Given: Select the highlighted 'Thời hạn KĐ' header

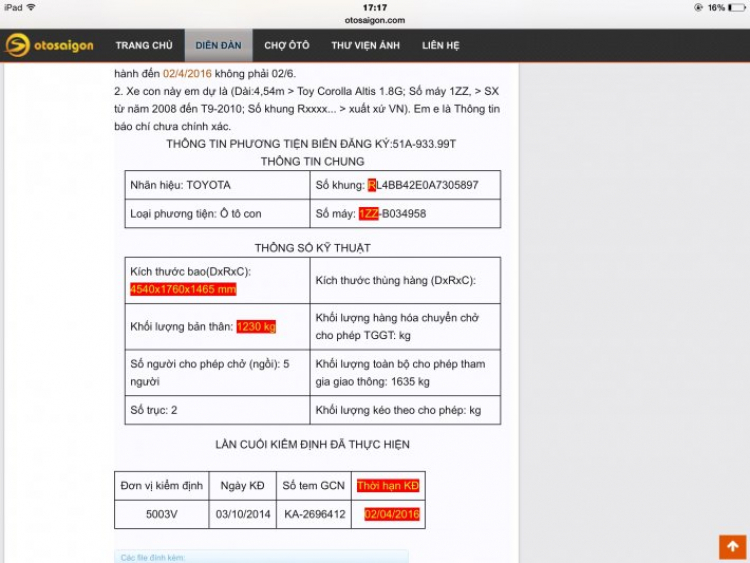Looking at the screenshot, I should 388,486.
